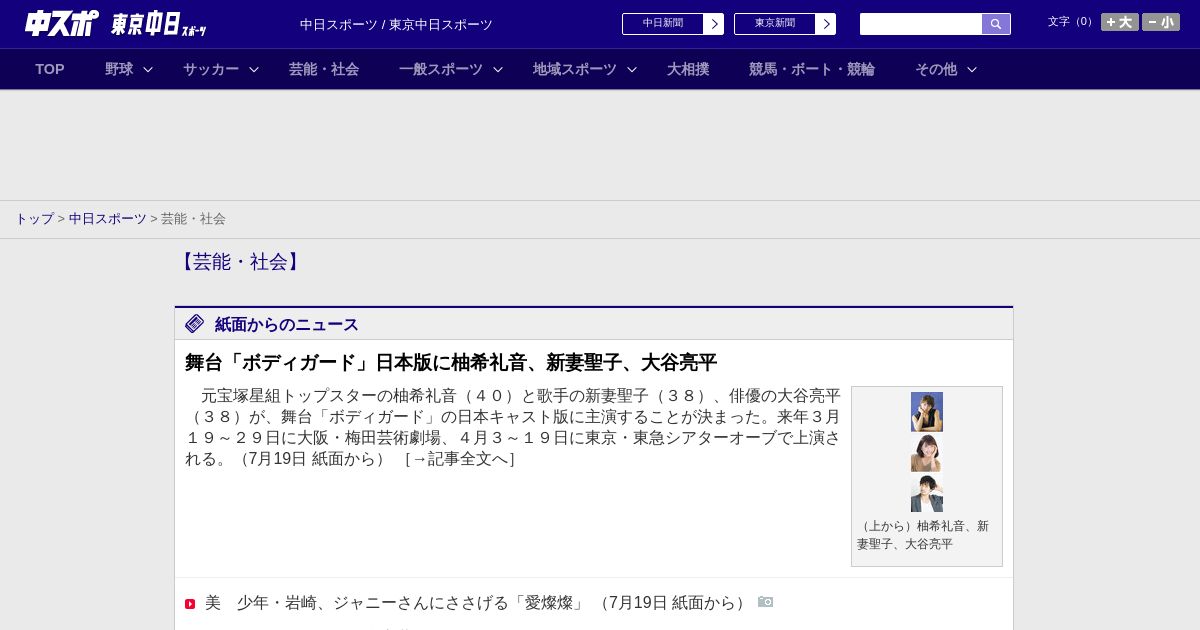Click the red bullet icon beside 美 少年・岩崎
Viewport: 1200px width, 630px height.
190,604
